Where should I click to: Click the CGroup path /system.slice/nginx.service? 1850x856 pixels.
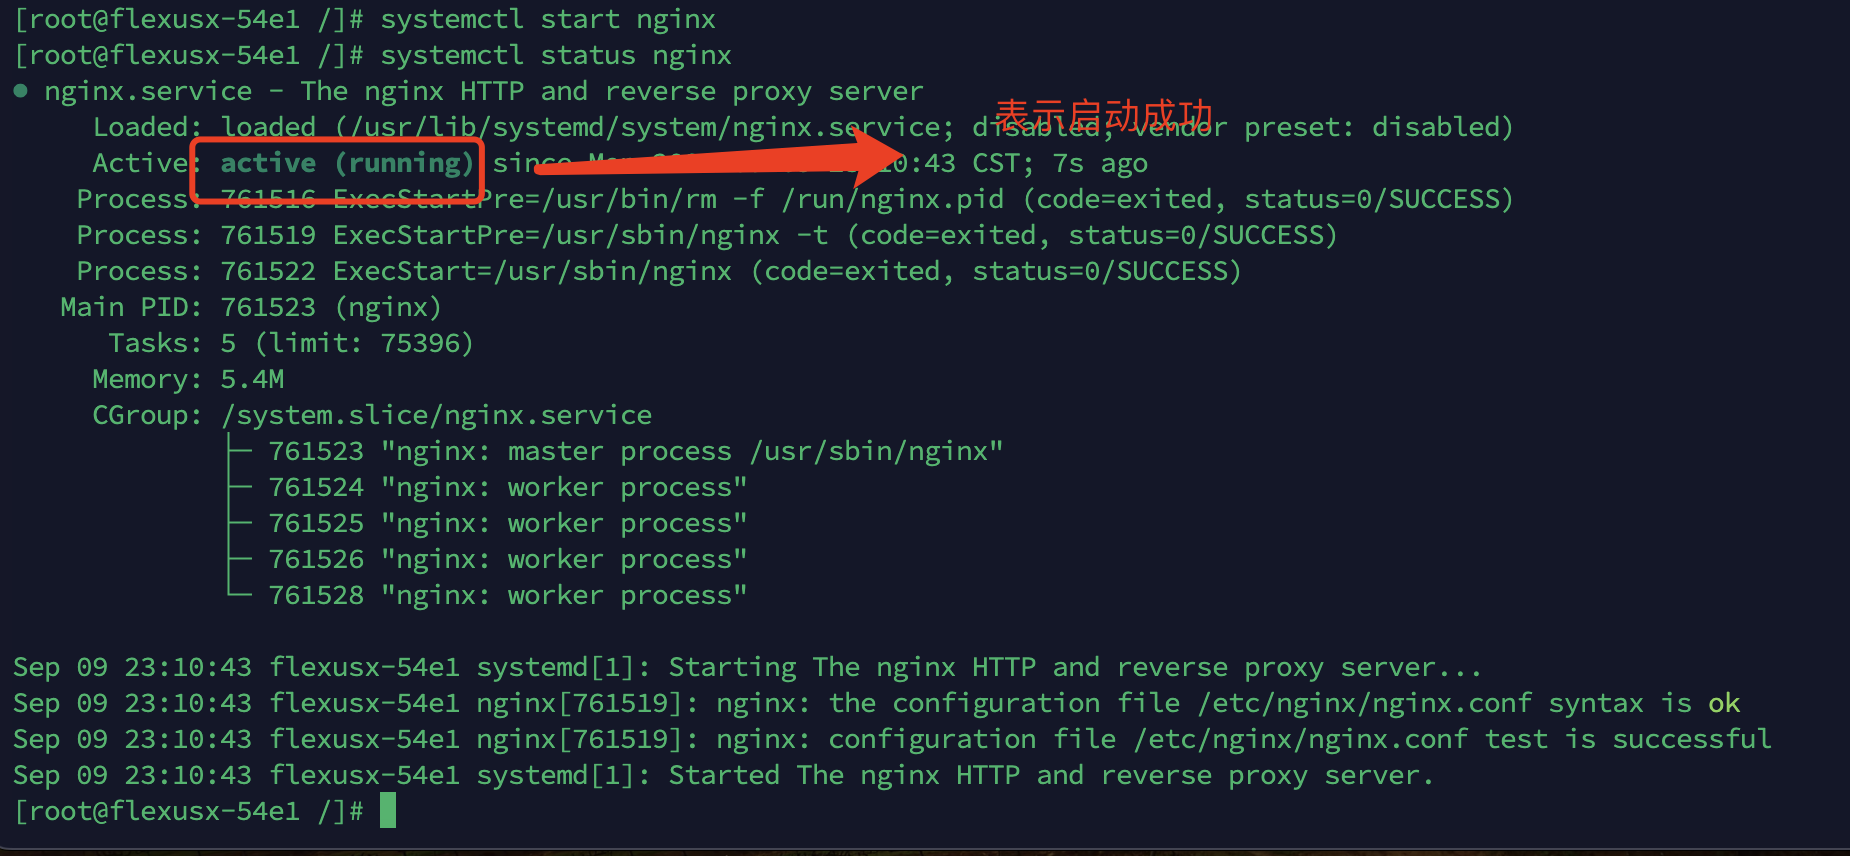pyautogui.click(x=436, y=415)
